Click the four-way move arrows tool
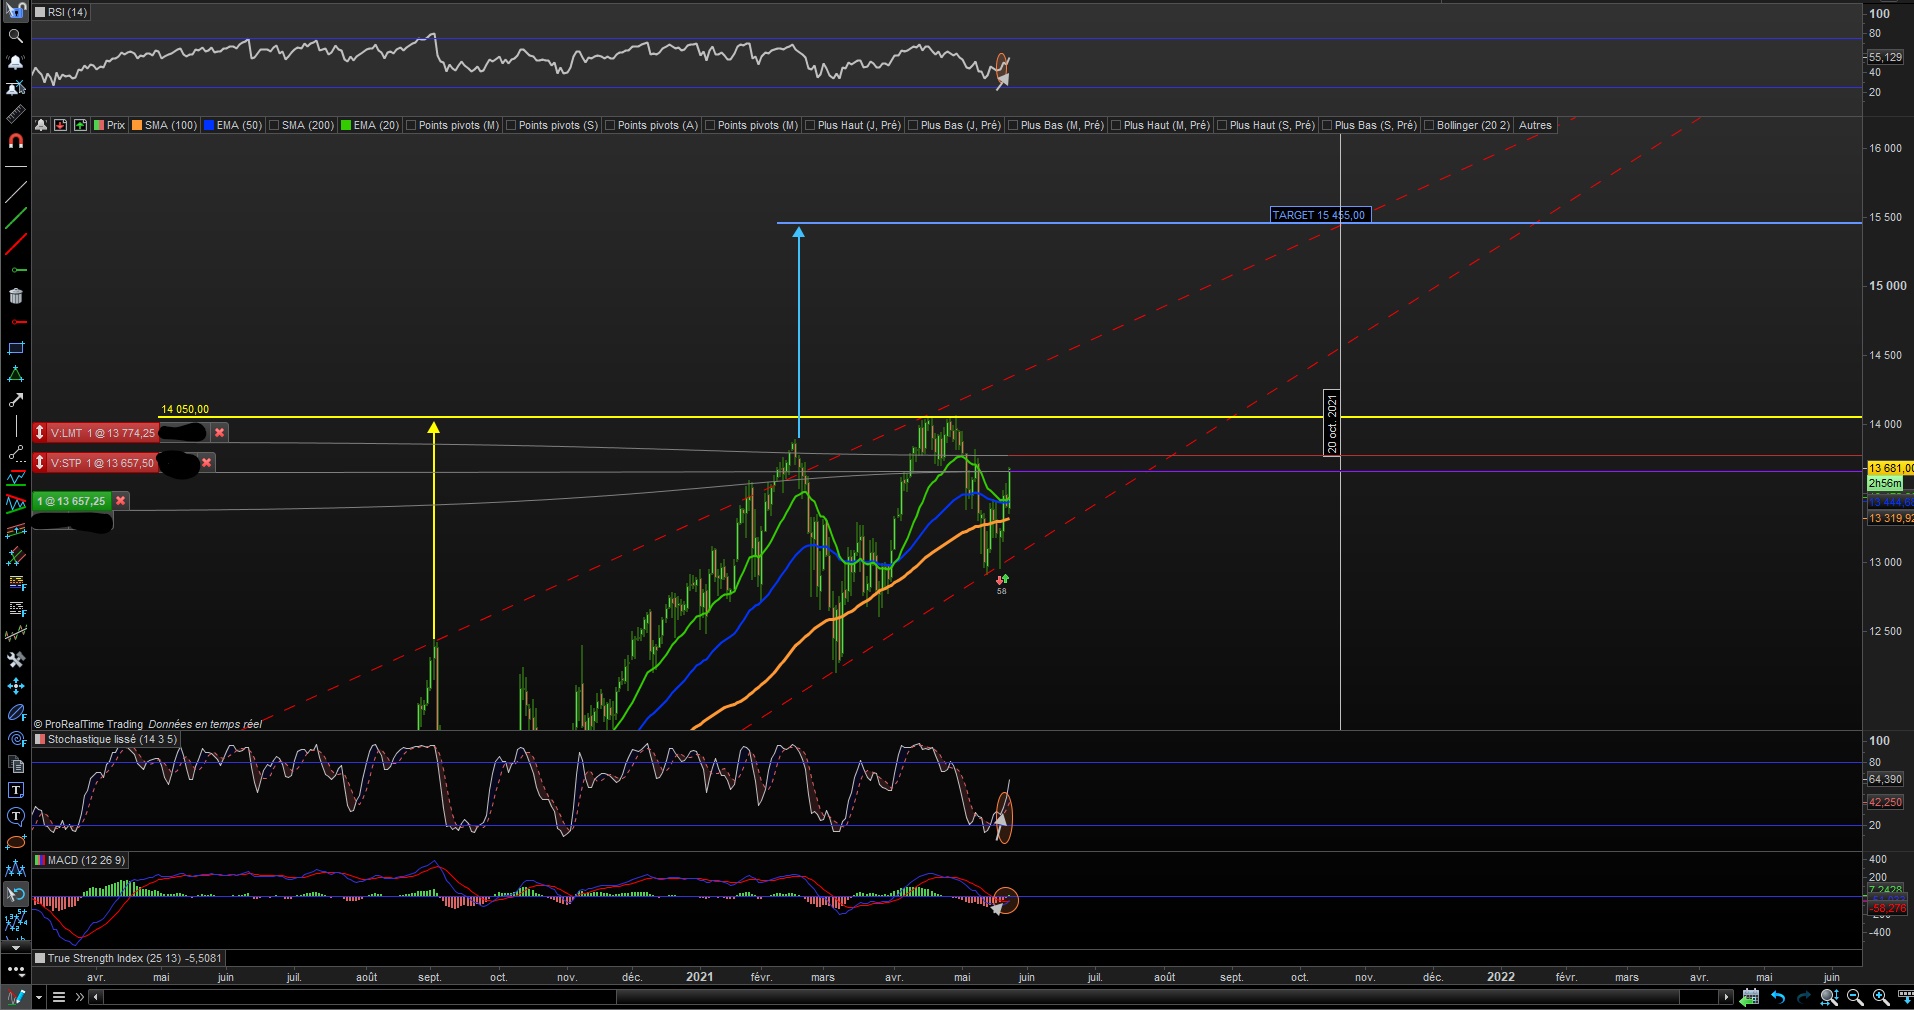The image size is (1914, 1010). pos(15,686)
